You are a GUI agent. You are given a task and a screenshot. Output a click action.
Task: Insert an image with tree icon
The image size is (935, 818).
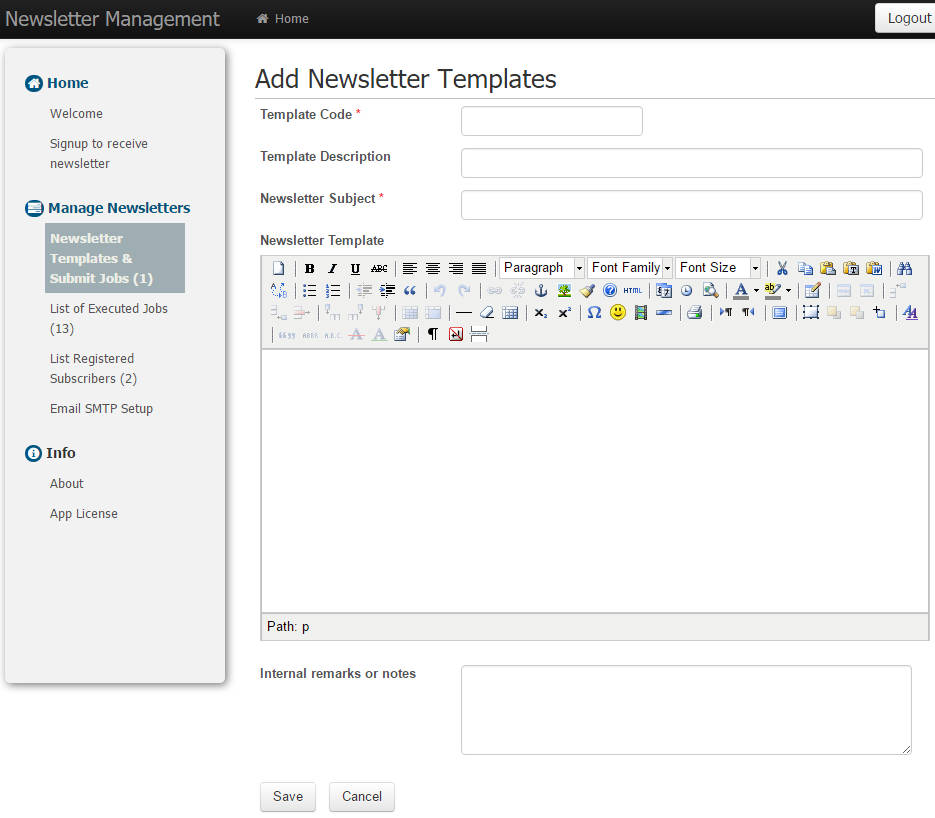click(564, 290)
